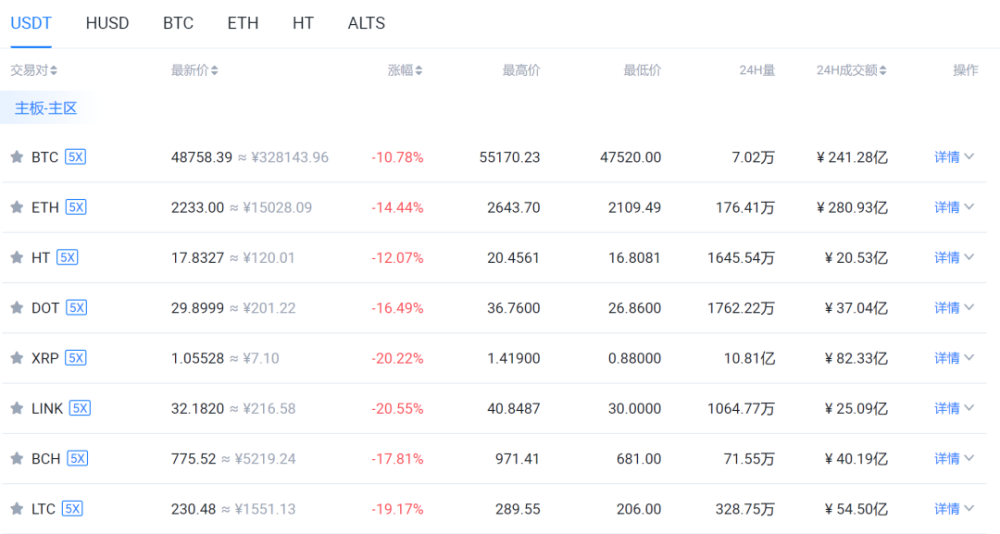Click the 24H量 column header
The width and height of the screenshot is (1000, 534).
(x=757, y=70)
